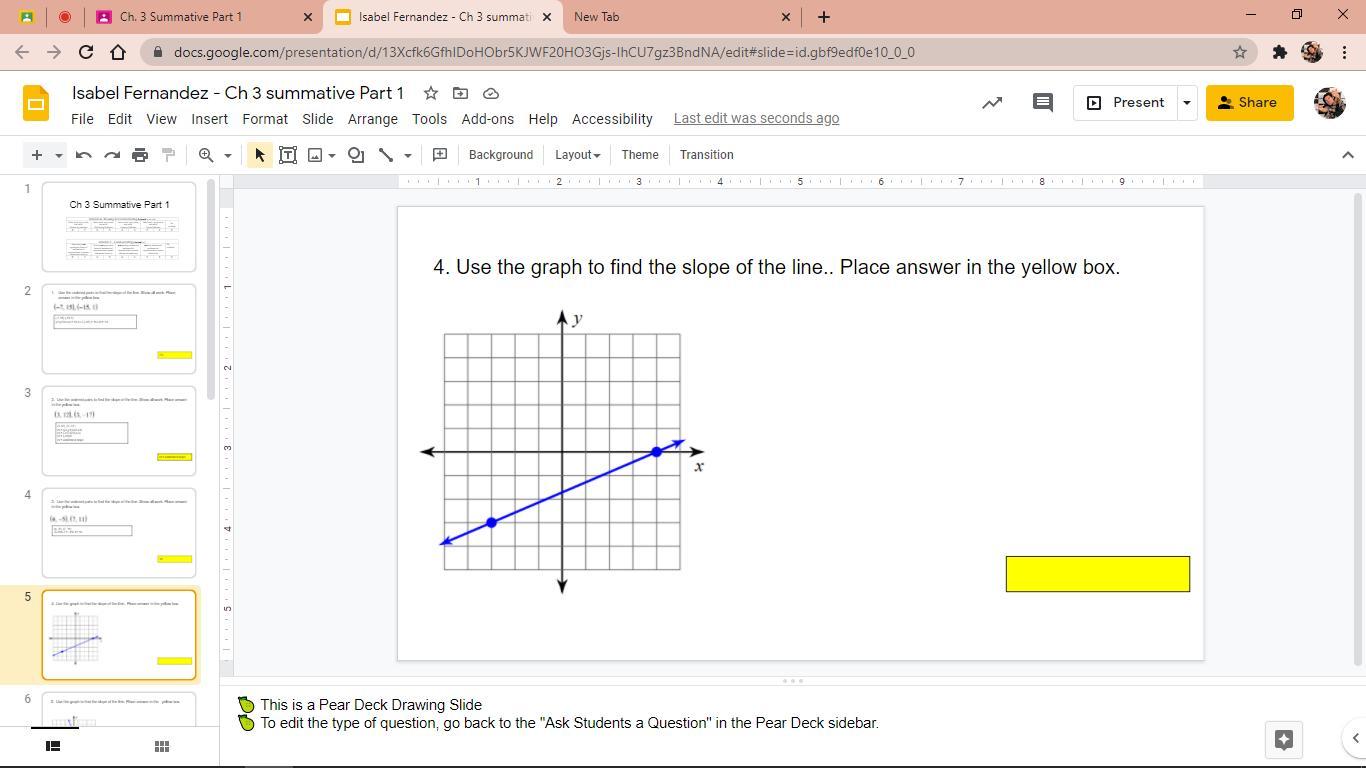This screenshot has height=768, width=1366.
Task: Click the Undo arrow icon
Action: point(84,155)
